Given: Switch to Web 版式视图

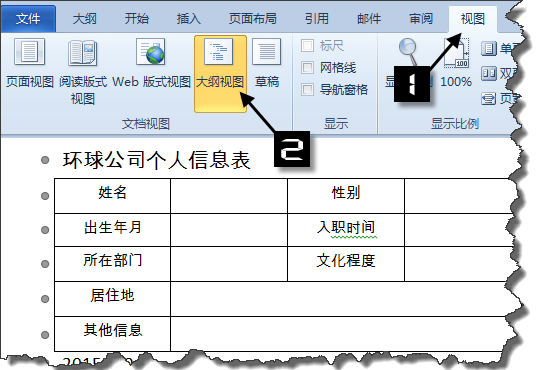Looking at the screenshot, I should [151, 64].
